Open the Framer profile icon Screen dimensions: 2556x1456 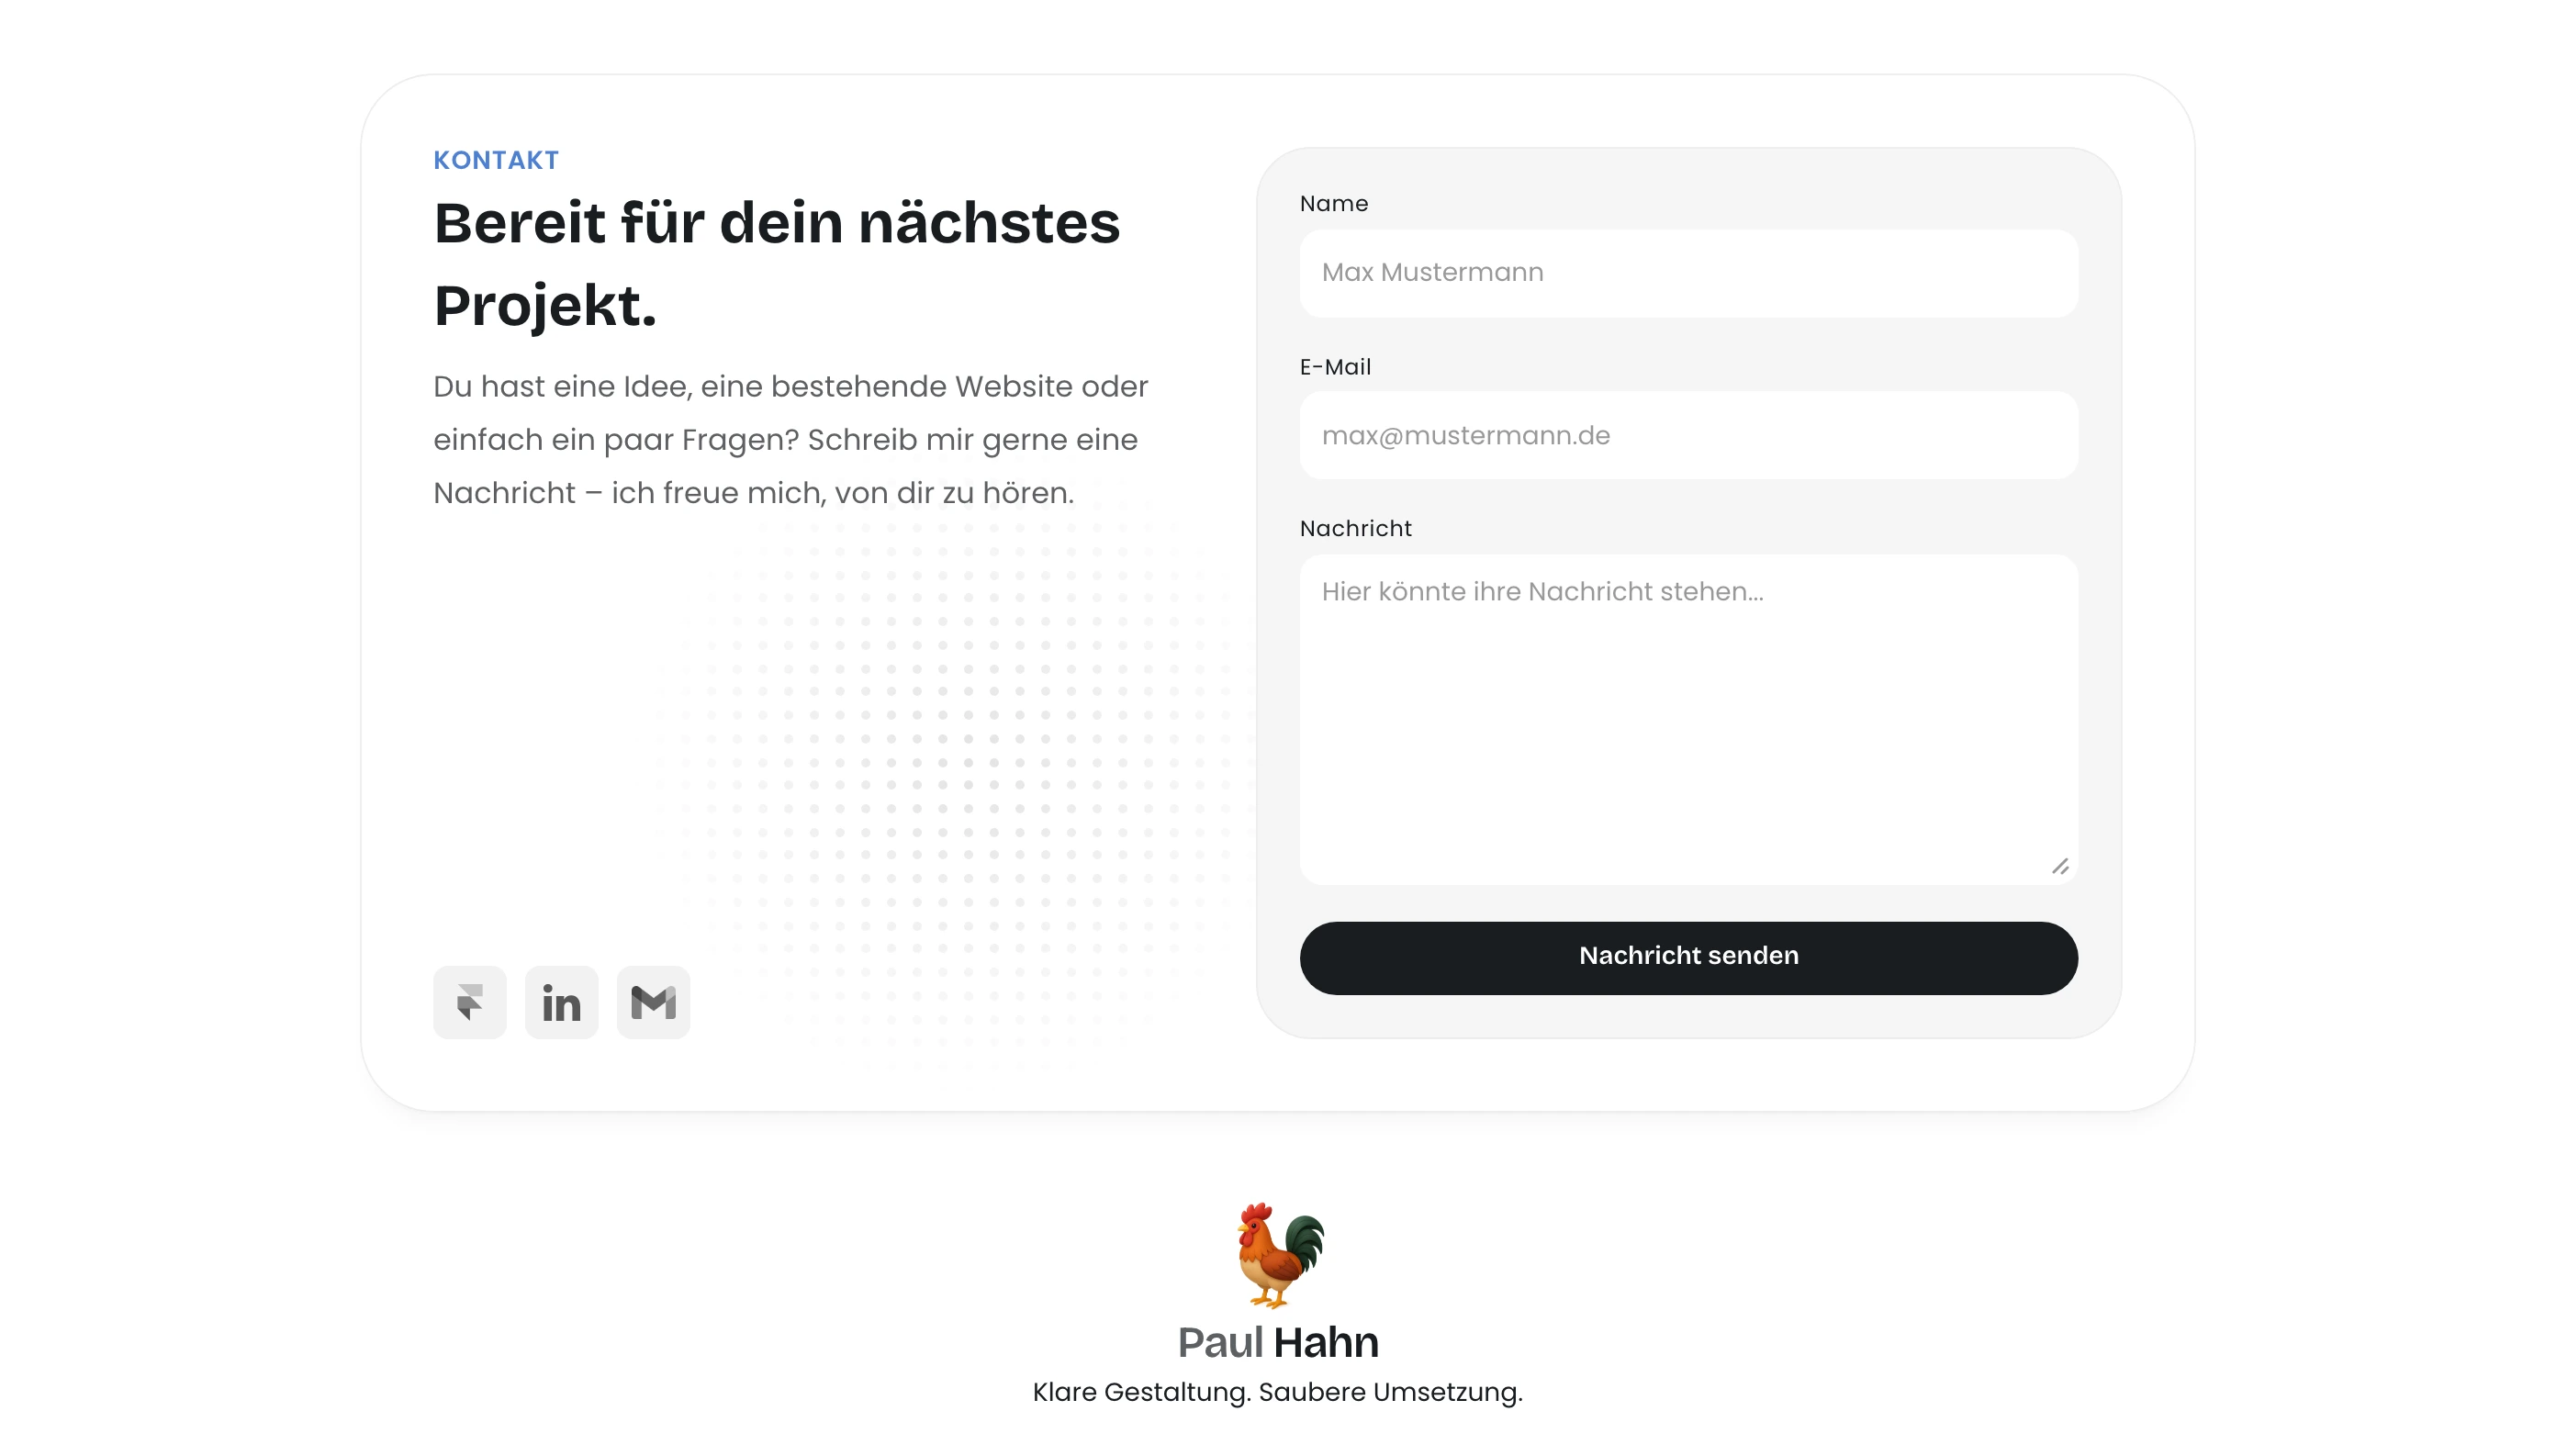point(469,1001)
